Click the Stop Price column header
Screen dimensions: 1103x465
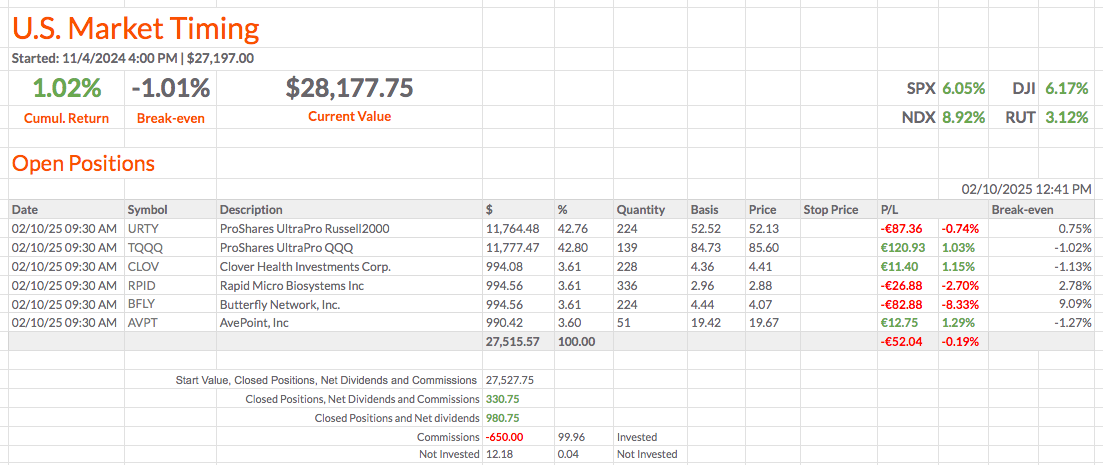tap(830, 210)
